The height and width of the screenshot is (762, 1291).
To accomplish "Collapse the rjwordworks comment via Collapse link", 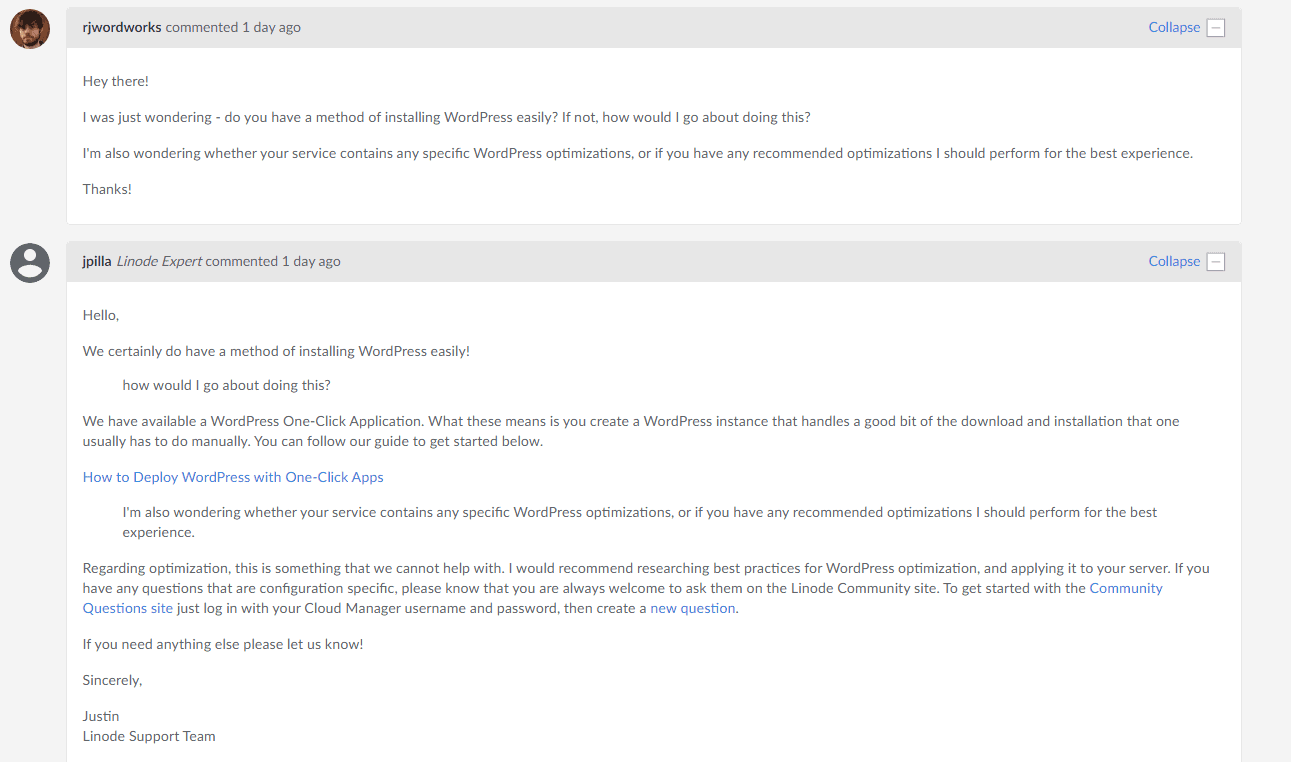I will [1174, 27].
